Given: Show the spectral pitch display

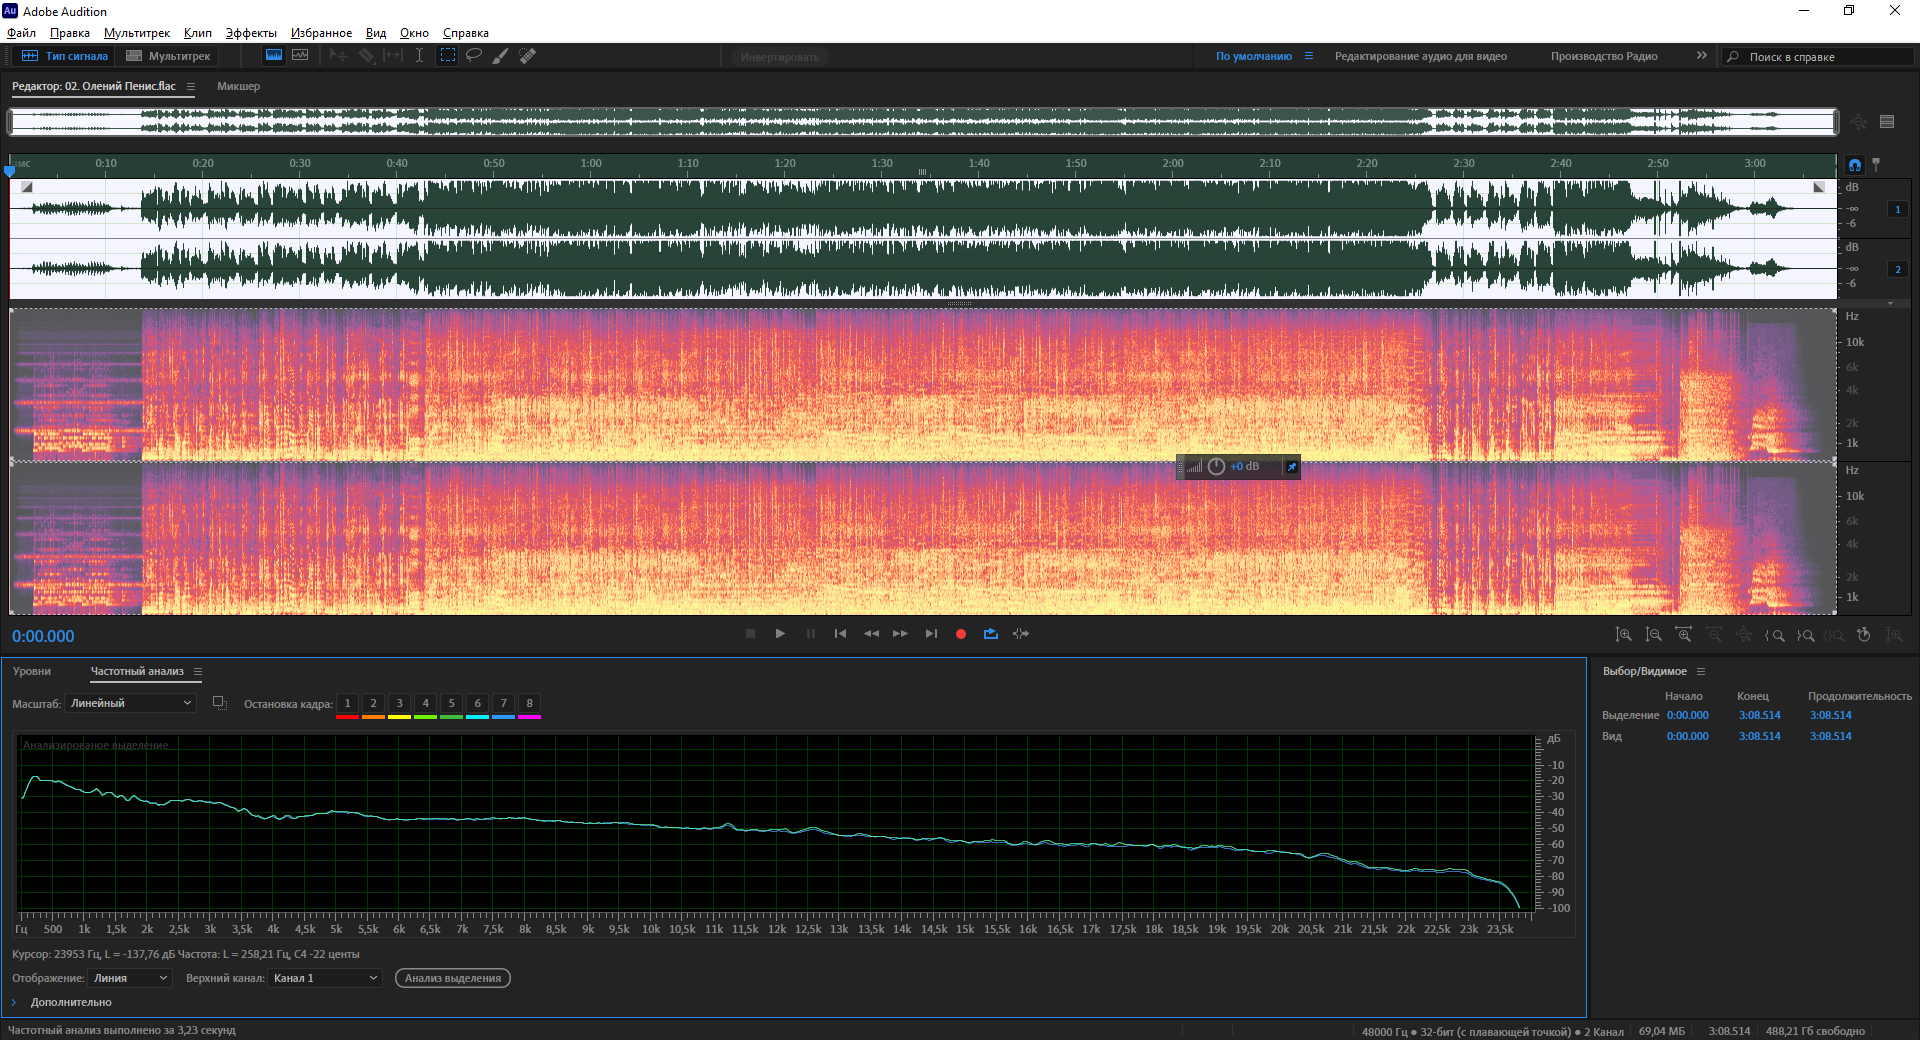Looking at the screenshot, I should coord(300,56).
